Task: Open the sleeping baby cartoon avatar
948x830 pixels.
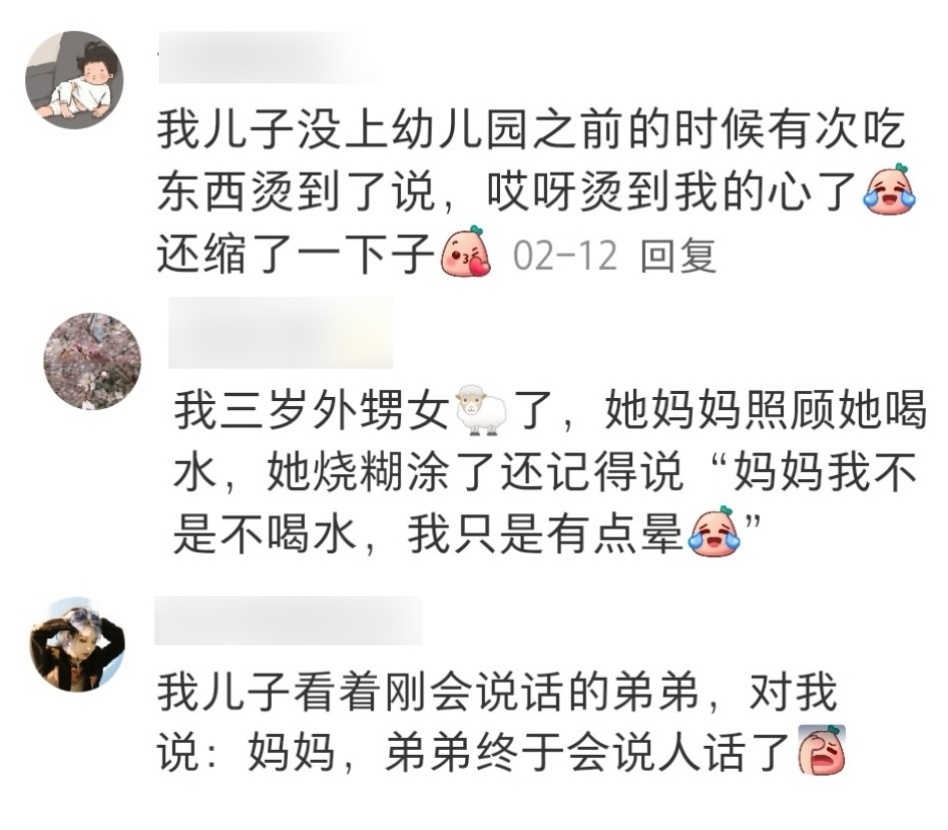Action: coord(74,79)
